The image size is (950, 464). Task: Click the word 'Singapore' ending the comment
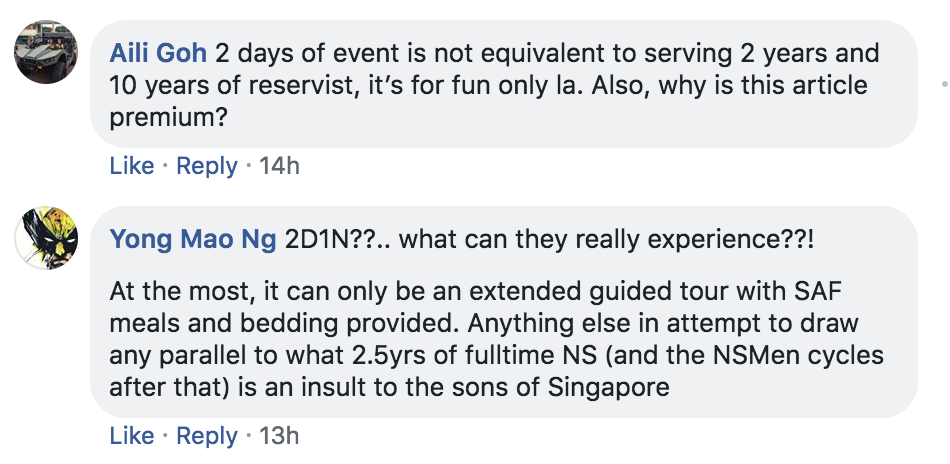pos(608,387)
